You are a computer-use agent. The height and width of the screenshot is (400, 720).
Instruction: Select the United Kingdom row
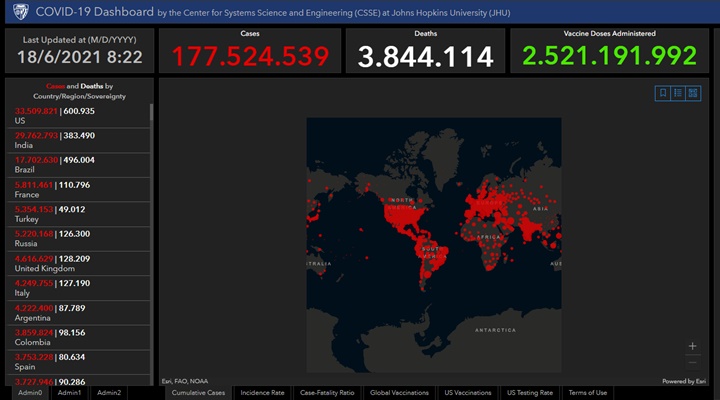78,264
